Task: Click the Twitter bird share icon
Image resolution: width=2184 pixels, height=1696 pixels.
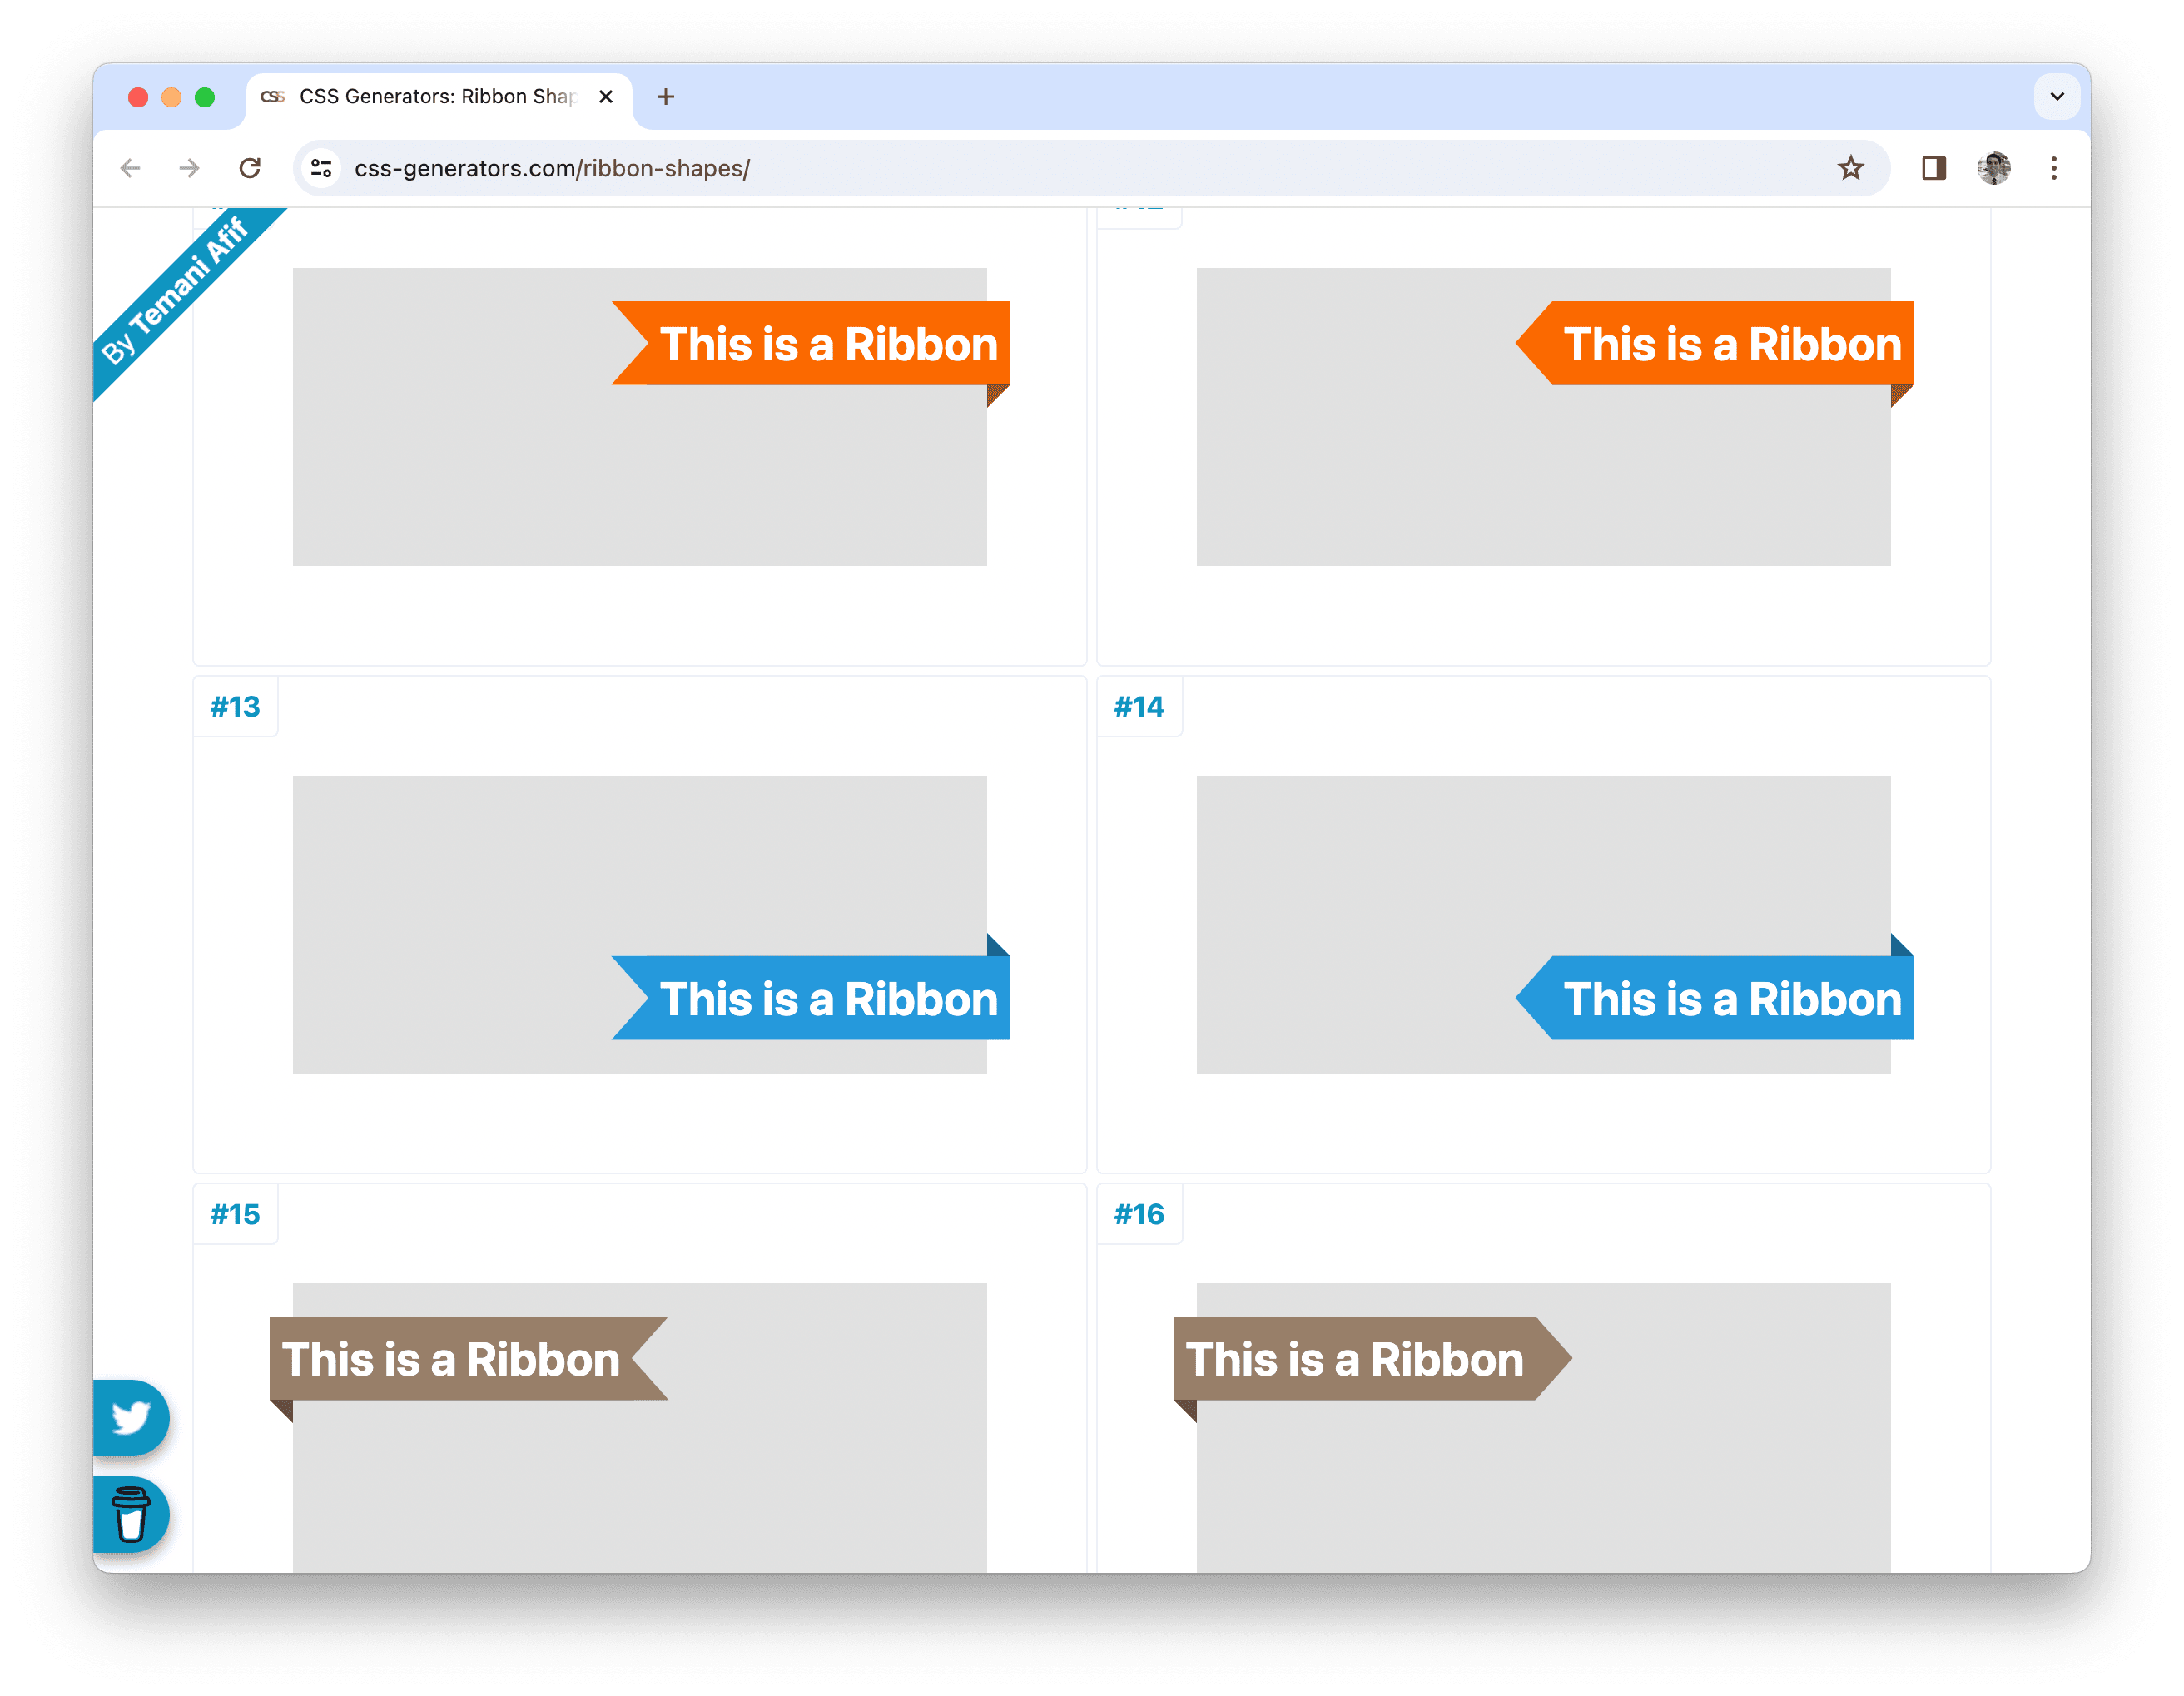Action: pos(131,1417)
